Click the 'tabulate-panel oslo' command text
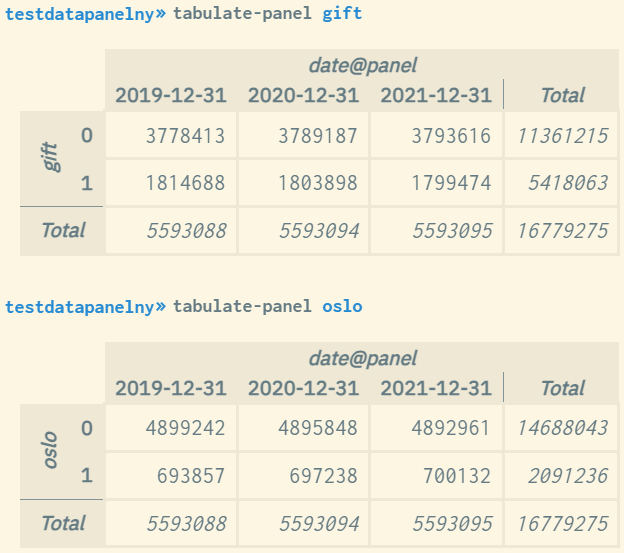Viewport: 624px width, 553px height. coord(267,306)
